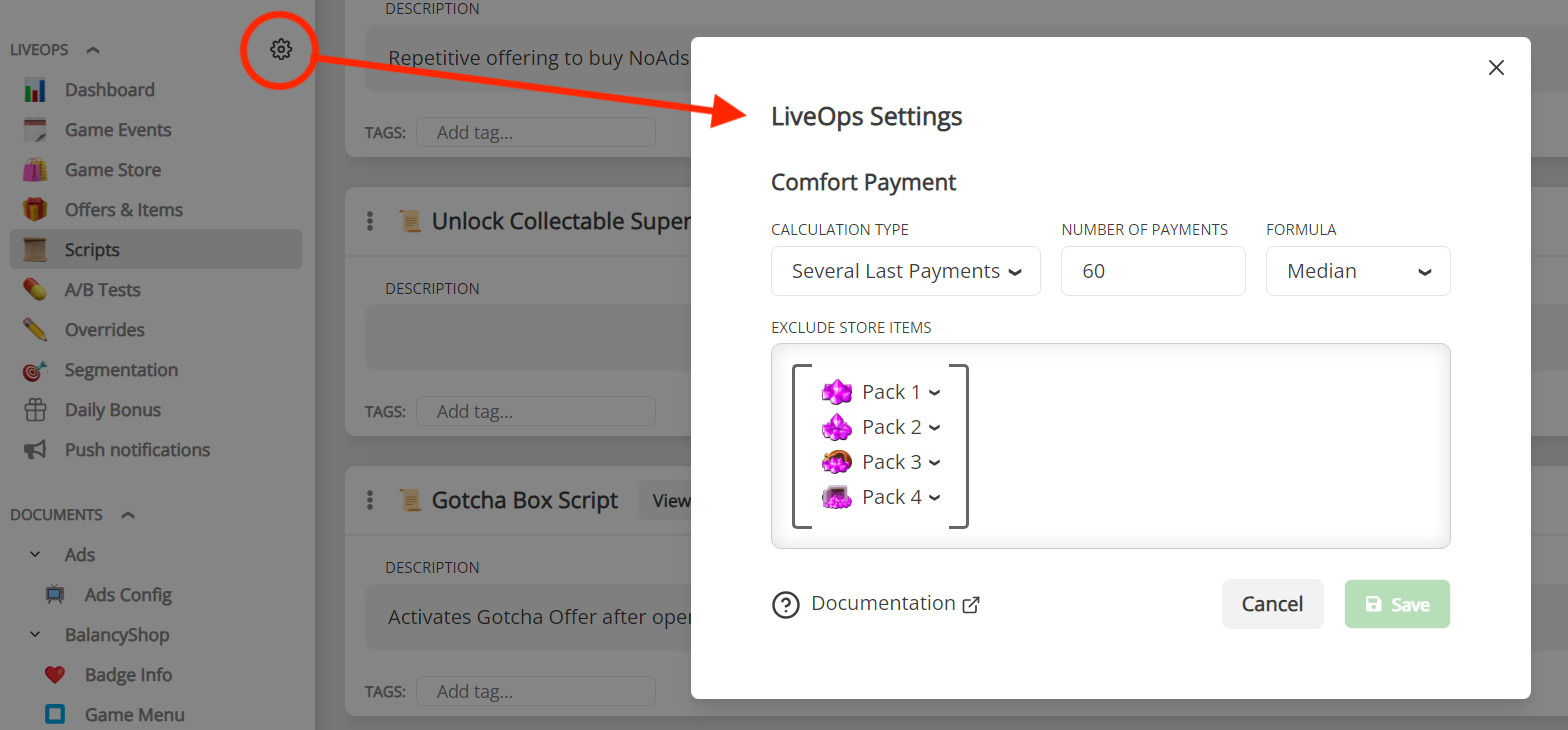1568x730 pixels.
Task: Open the Documentation link
Action: [x=895, y=603]
